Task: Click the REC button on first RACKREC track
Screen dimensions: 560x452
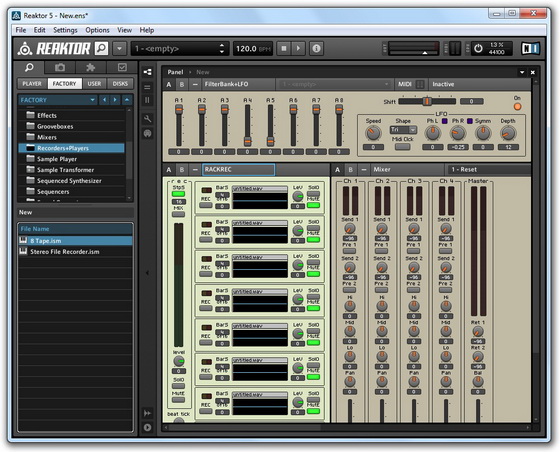Action: [205, 205]
